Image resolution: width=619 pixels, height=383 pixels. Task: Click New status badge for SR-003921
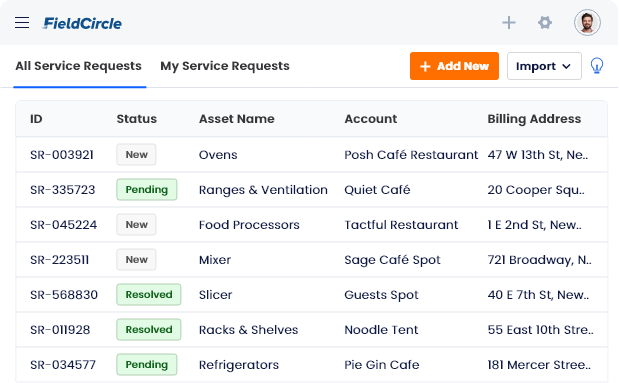136,154
